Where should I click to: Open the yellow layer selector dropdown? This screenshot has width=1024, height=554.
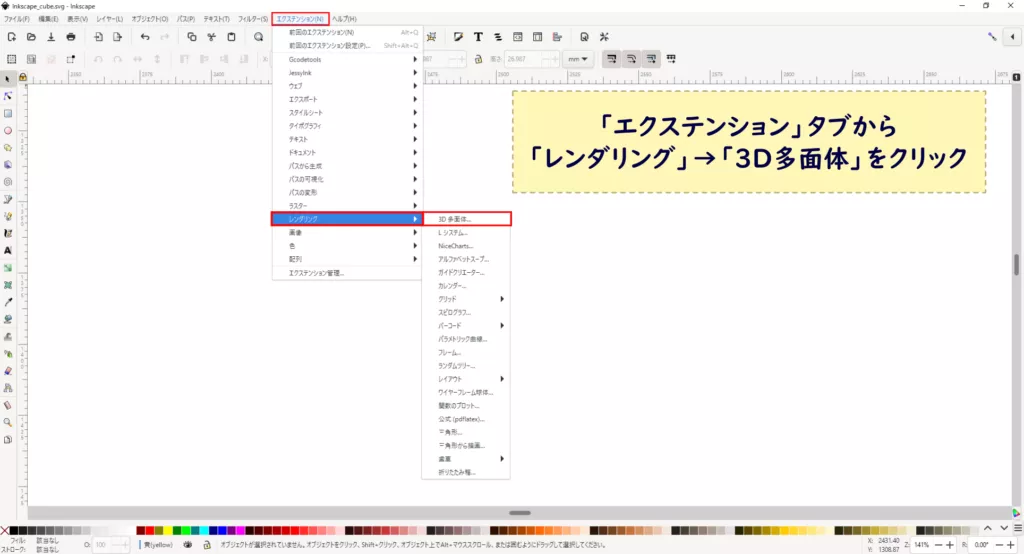tap(158, 544)
